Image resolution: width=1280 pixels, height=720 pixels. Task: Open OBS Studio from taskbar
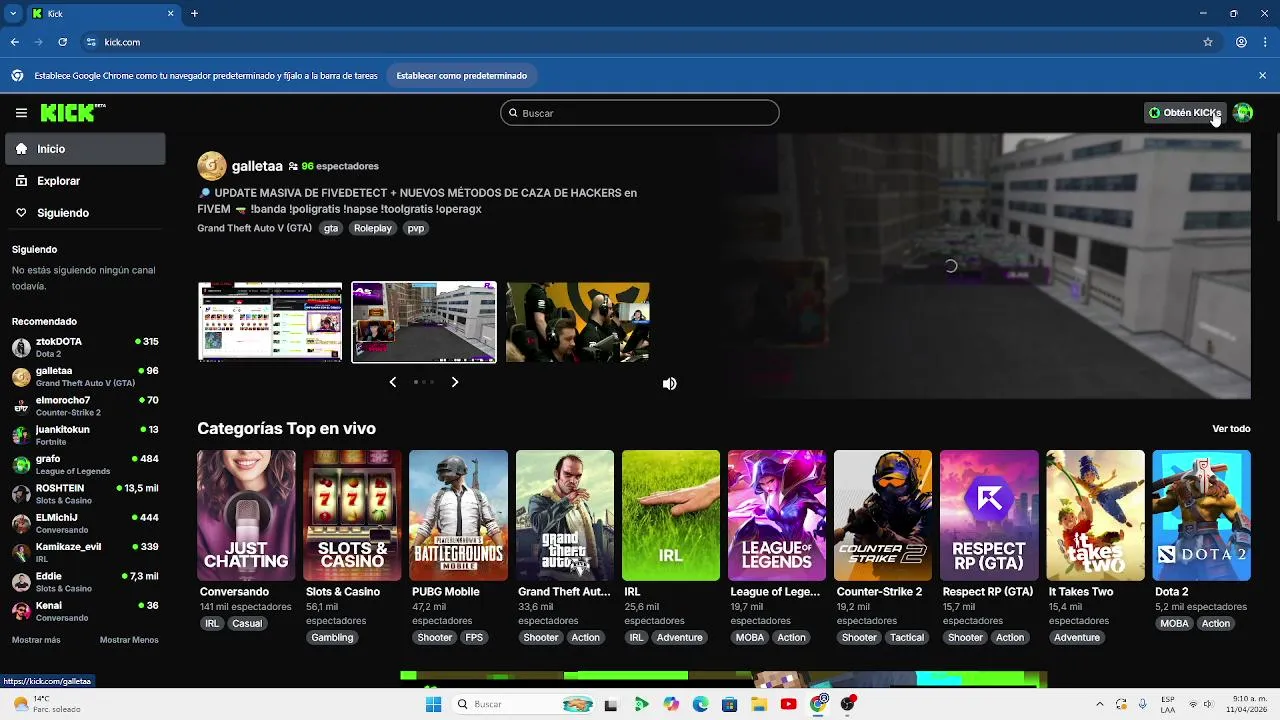click(x=848, y=704)
